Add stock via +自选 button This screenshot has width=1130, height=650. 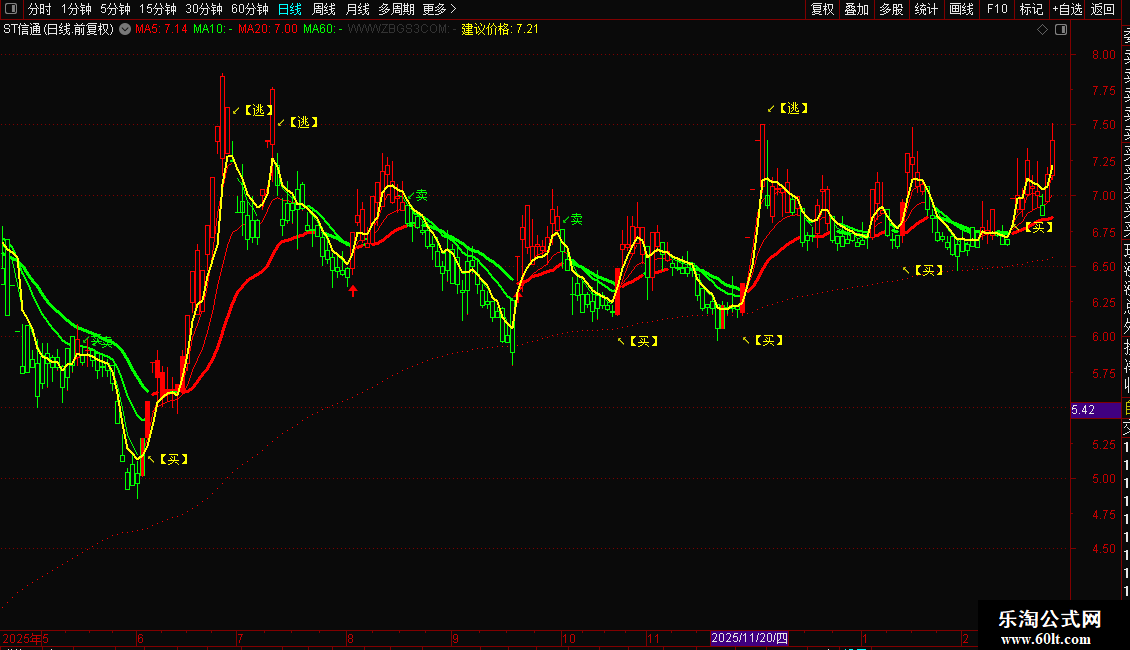(1067, 9)
